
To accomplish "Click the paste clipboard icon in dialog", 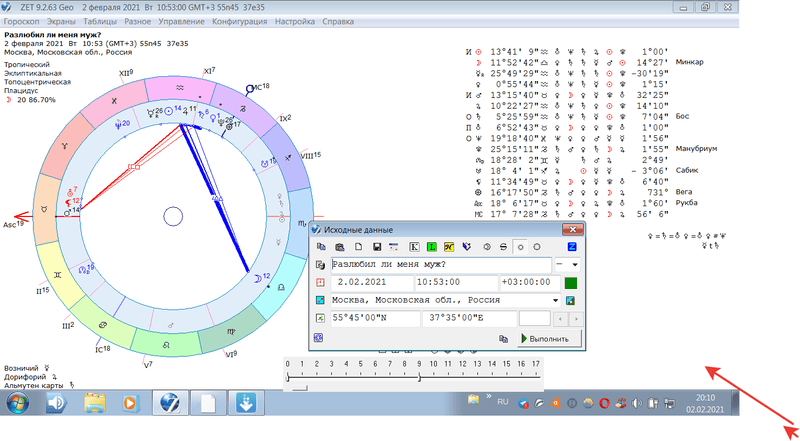I will point(340,246).
